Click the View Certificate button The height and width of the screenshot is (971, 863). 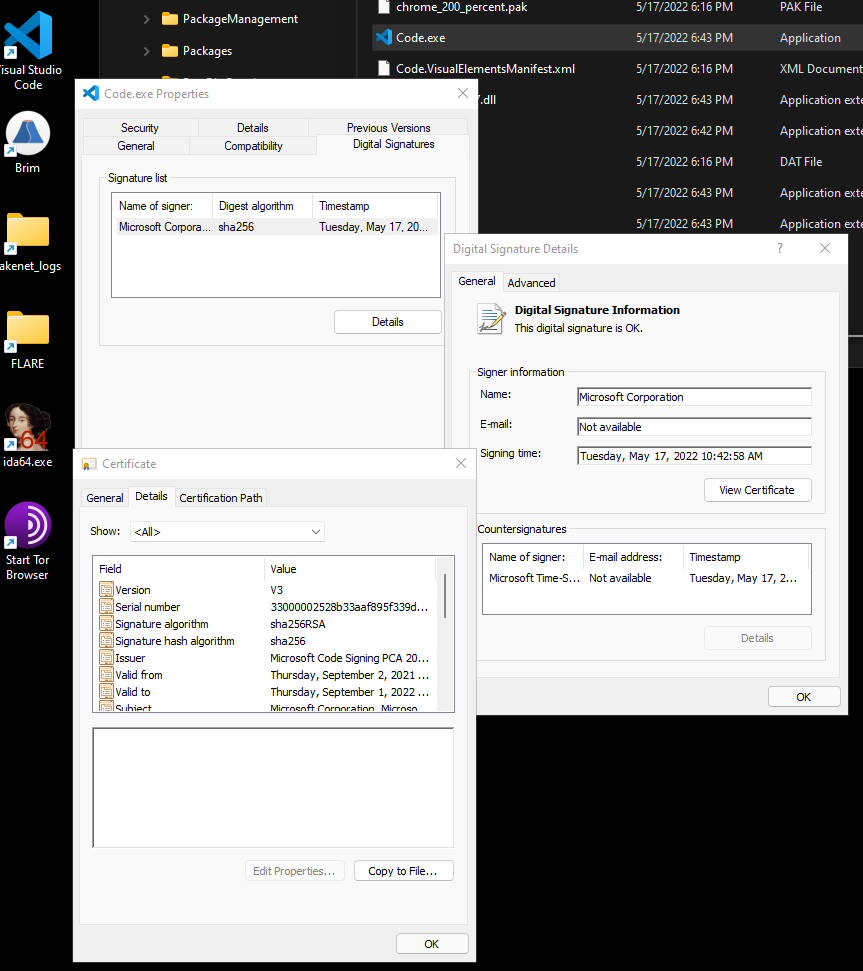[x=757, y=490]
